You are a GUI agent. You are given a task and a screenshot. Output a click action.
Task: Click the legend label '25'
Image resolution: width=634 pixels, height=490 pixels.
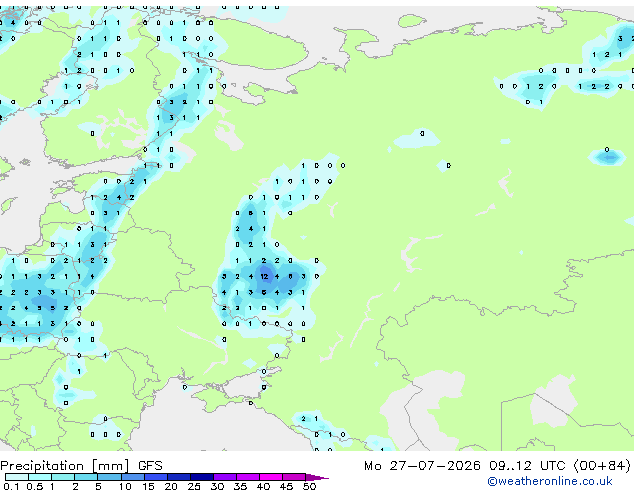(x=194, y=486)
